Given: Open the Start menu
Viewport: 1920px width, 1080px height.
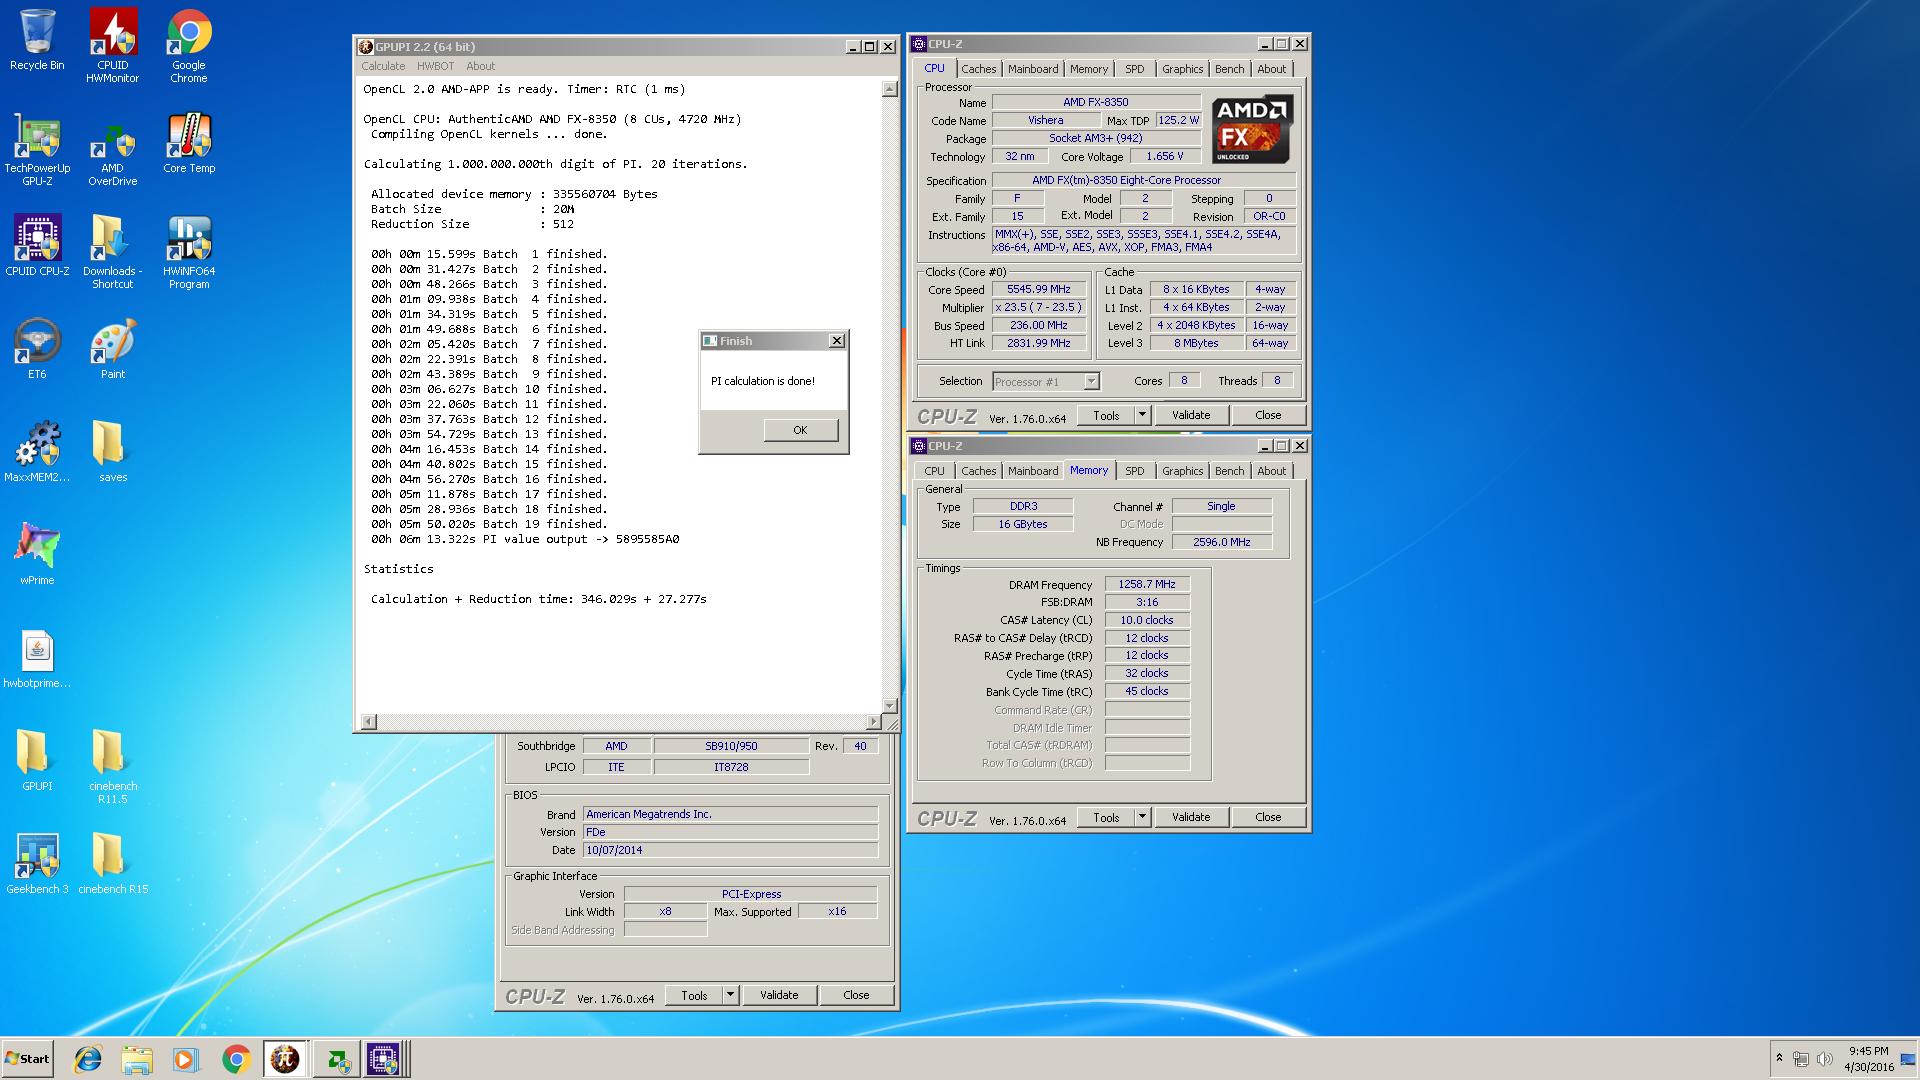Looking at the screenshot, I should pyautogui.click(x=27, y=1059).
